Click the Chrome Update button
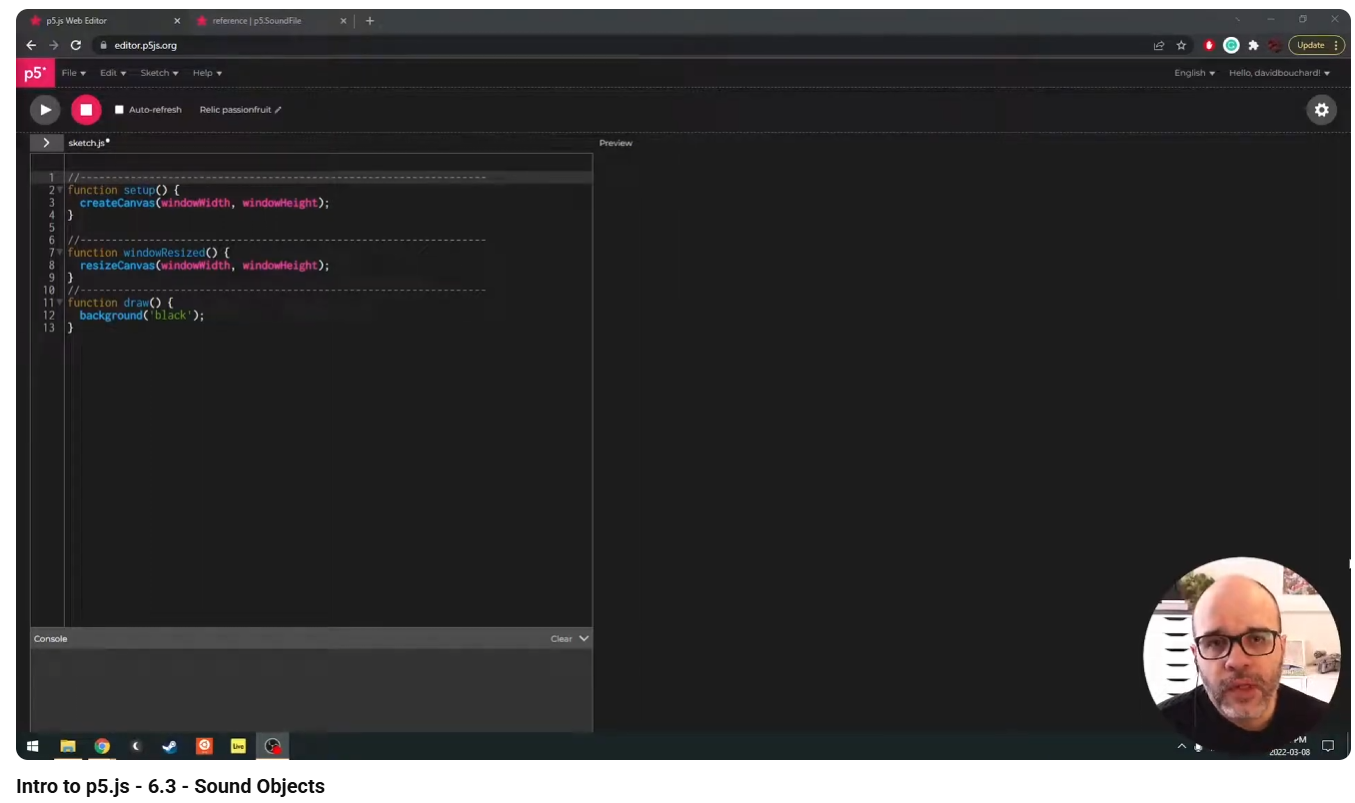The image size is (1355, 803). point(1315,45)
